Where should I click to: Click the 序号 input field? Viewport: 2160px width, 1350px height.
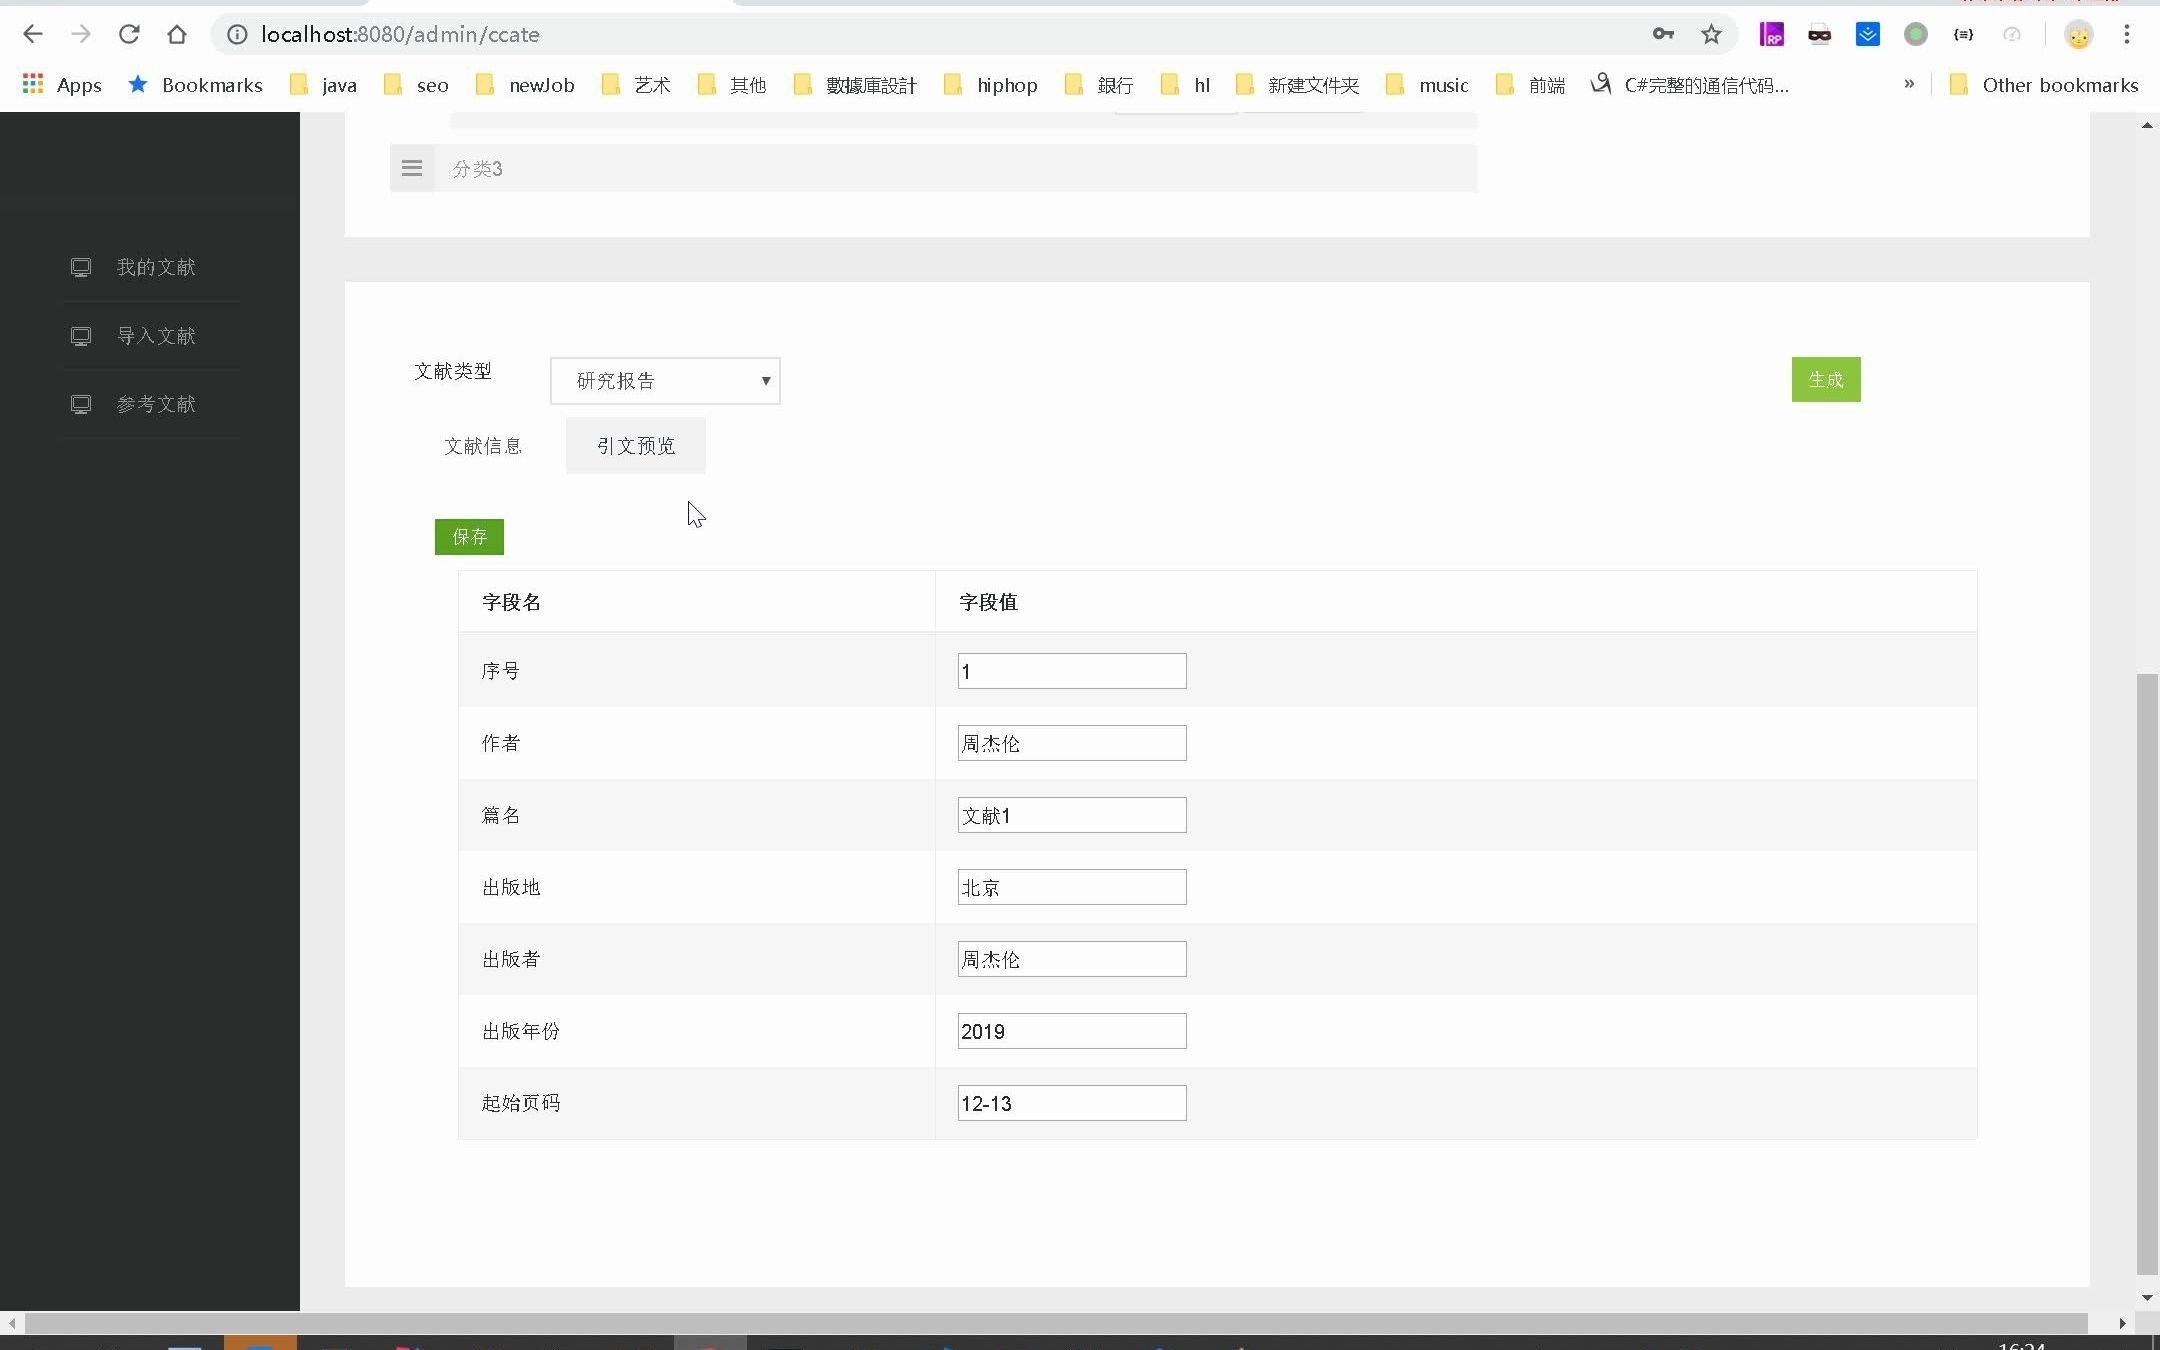point(1071,670)
